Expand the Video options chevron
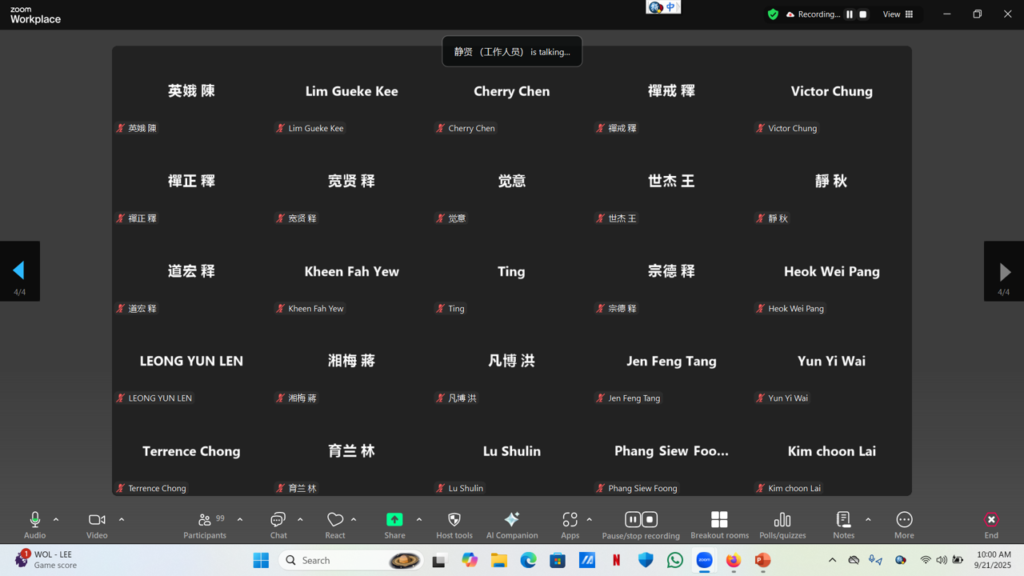 click(x=122, y=519)
